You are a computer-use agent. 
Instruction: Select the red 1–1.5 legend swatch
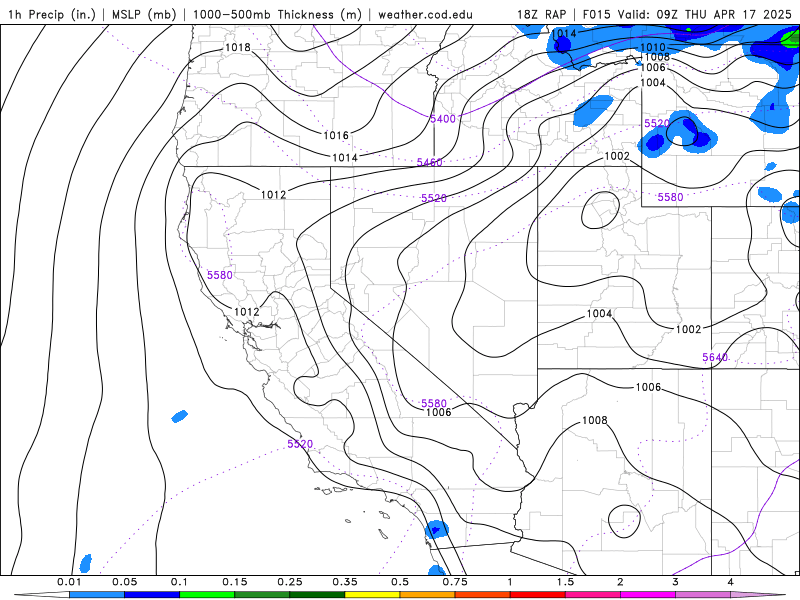pyautogui.click(x=538, y=595)
